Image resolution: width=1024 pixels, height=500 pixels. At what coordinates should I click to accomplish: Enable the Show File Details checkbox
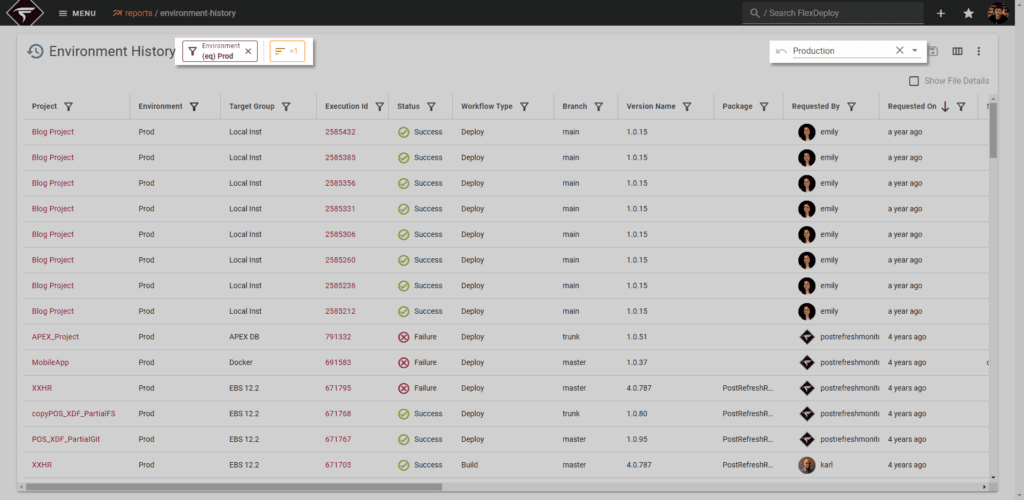(x=914, y=81)
